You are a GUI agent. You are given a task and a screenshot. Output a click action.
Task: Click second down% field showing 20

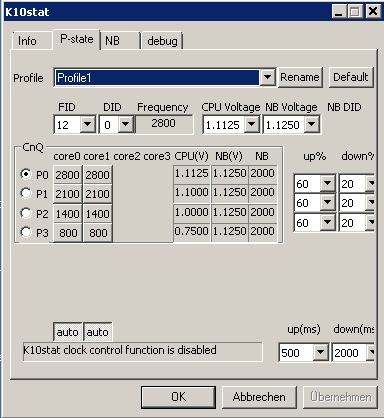[x=357, y=202]
